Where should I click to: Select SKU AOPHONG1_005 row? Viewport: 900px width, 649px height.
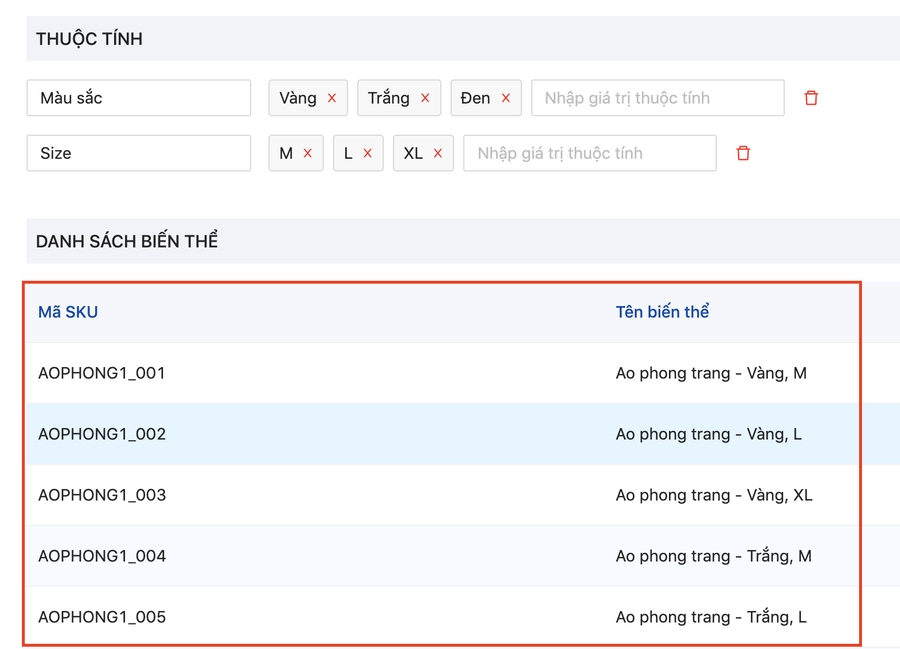pyautogui.click(x=102, y=617)
